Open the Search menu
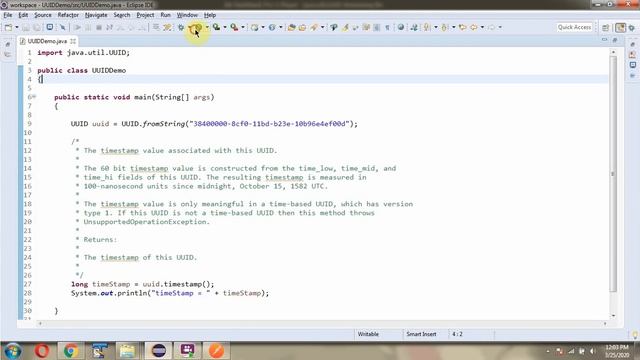640x360 pixels. click(x=122, y=15)
